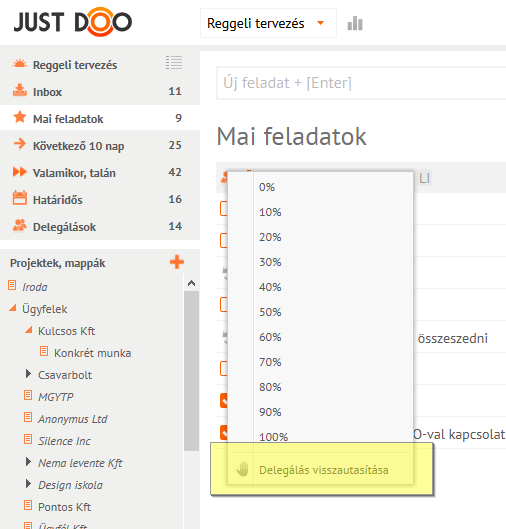Expand the Design iskola folder
This screenshot has width=506, height=529.
tap(28, 484)
